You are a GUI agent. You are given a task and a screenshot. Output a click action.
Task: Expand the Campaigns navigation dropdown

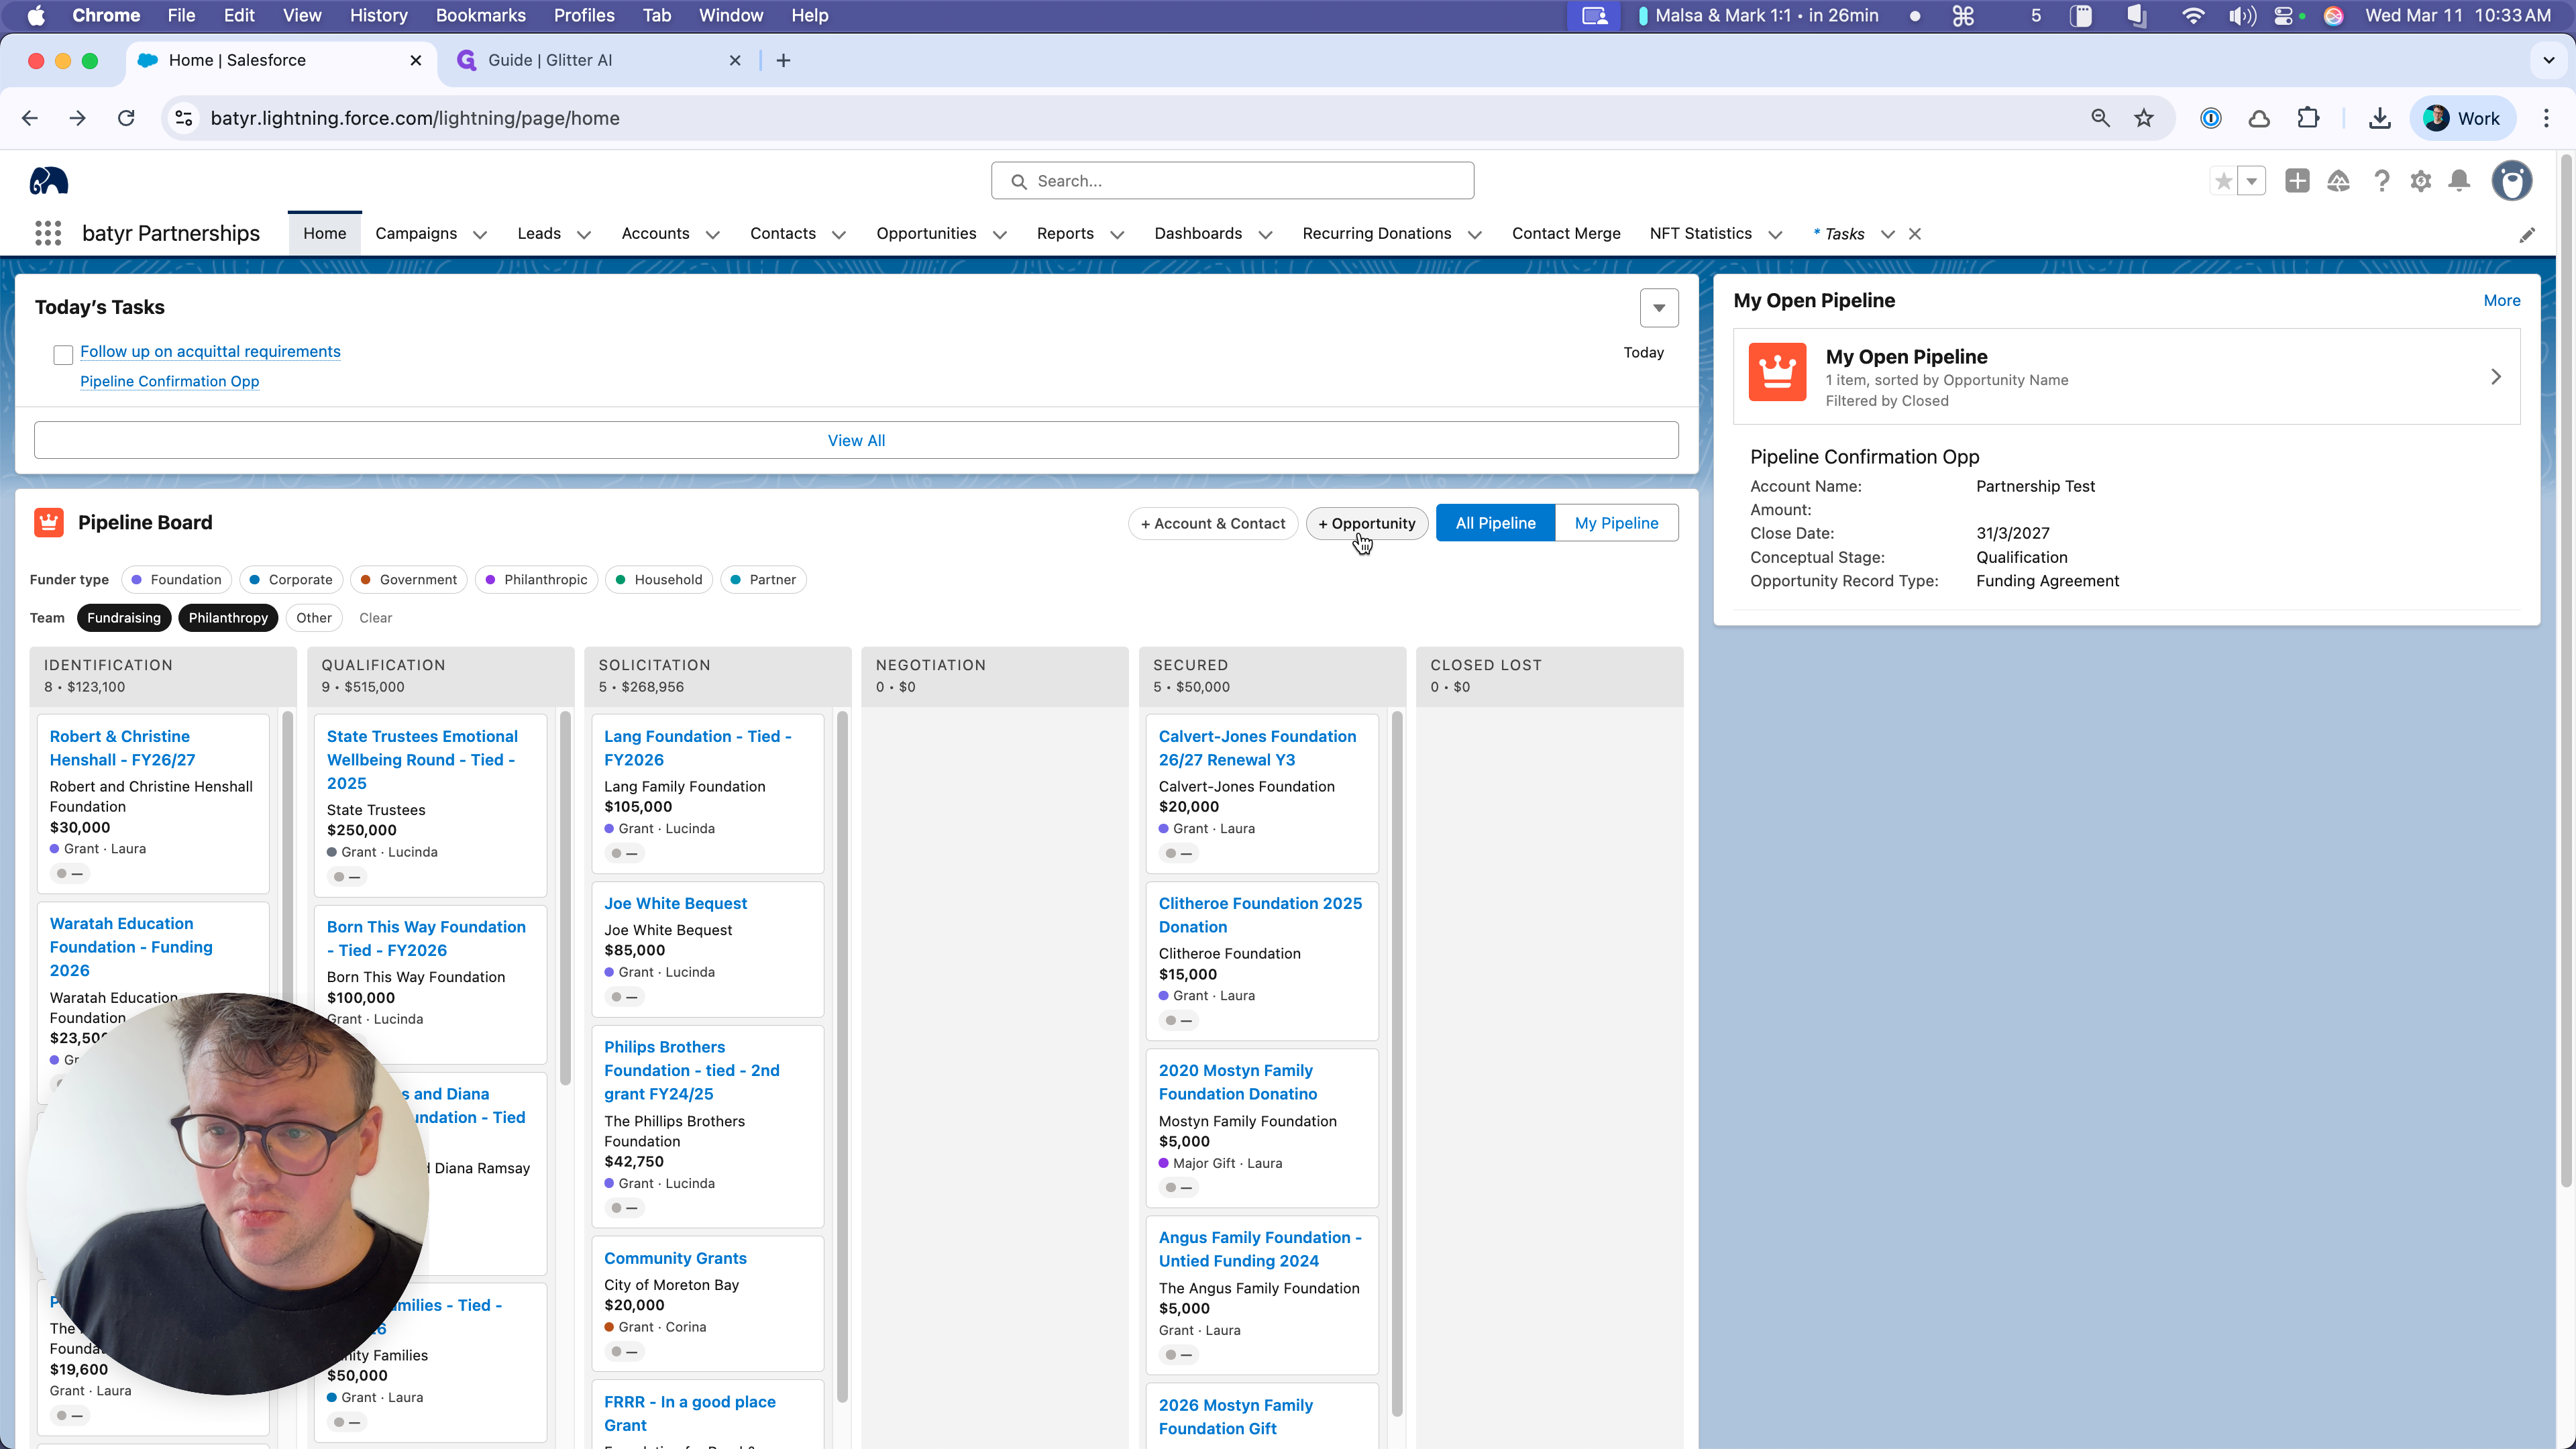480,235
